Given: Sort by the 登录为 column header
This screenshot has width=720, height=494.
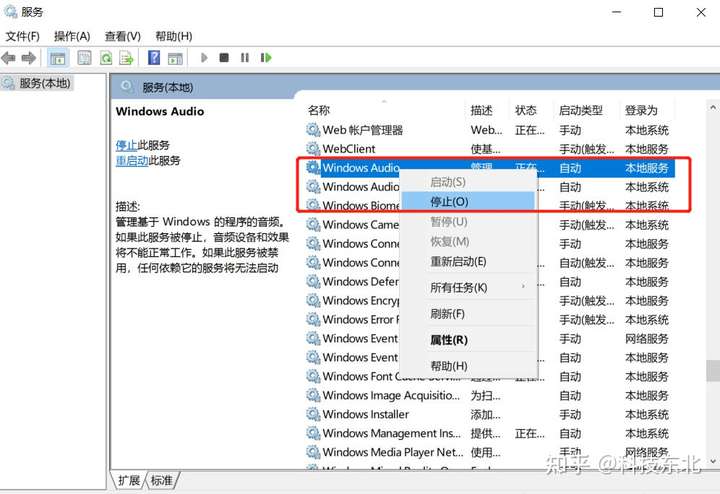Looking at the screenshot, I should pos(647,110).
